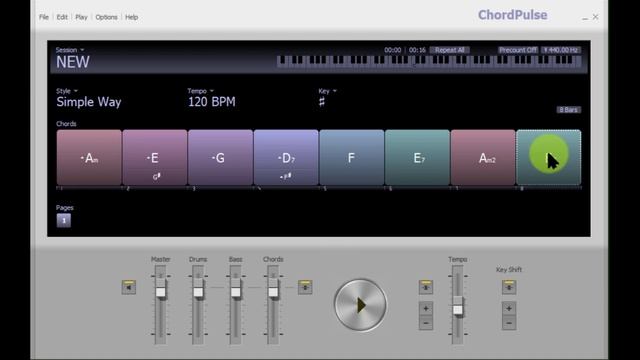
Task: Open the Play menu
Action: 81,17
